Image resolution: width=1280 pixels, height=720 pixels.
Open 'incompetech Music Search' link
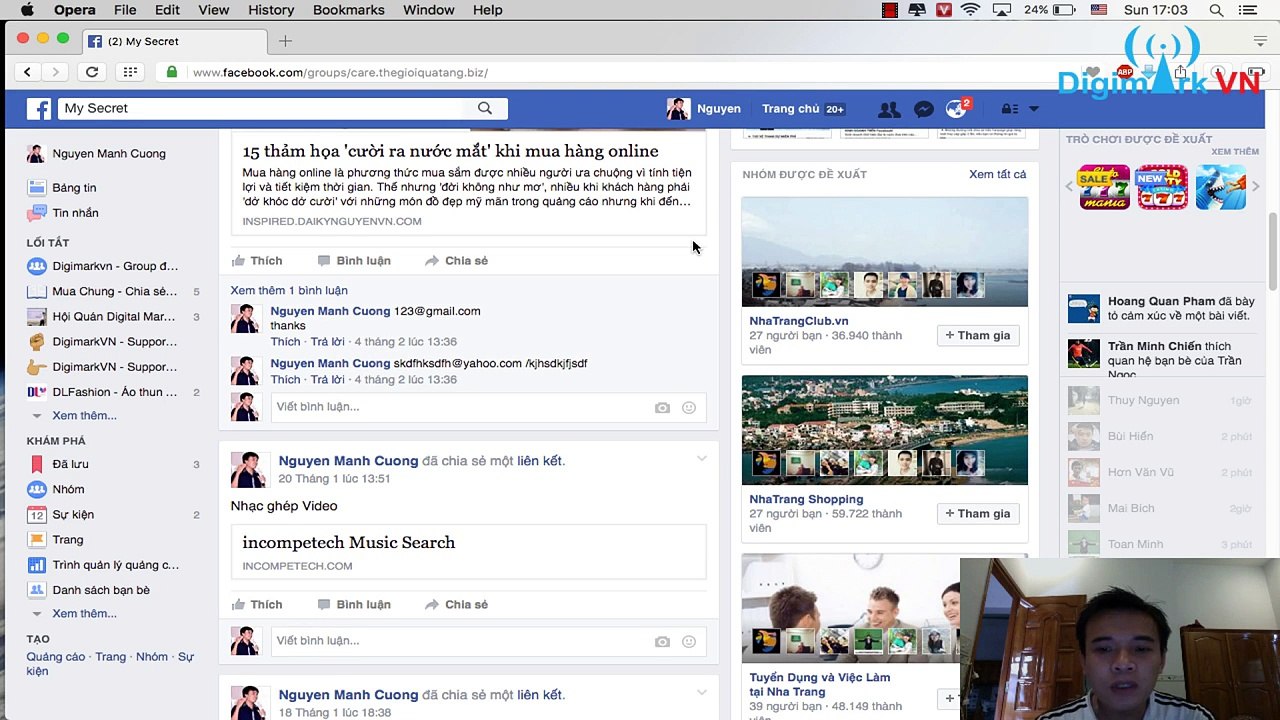(x=349, y=542)
